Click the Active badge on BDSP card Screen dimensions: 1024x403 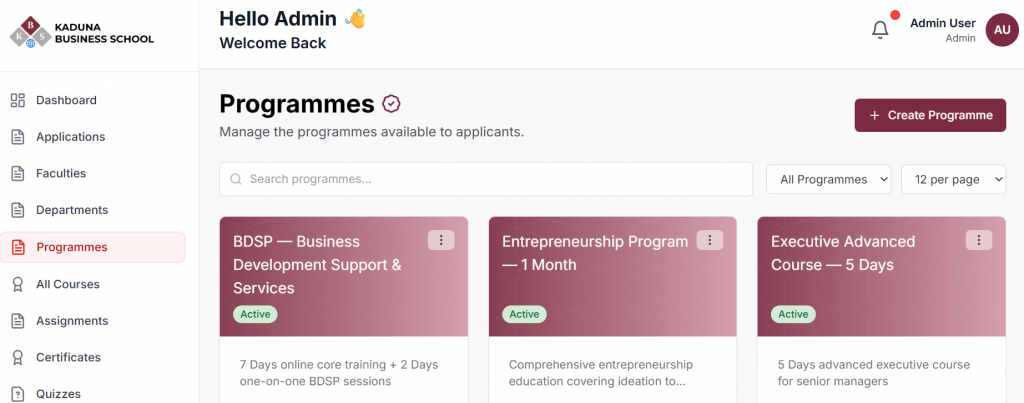pos(255,314)
